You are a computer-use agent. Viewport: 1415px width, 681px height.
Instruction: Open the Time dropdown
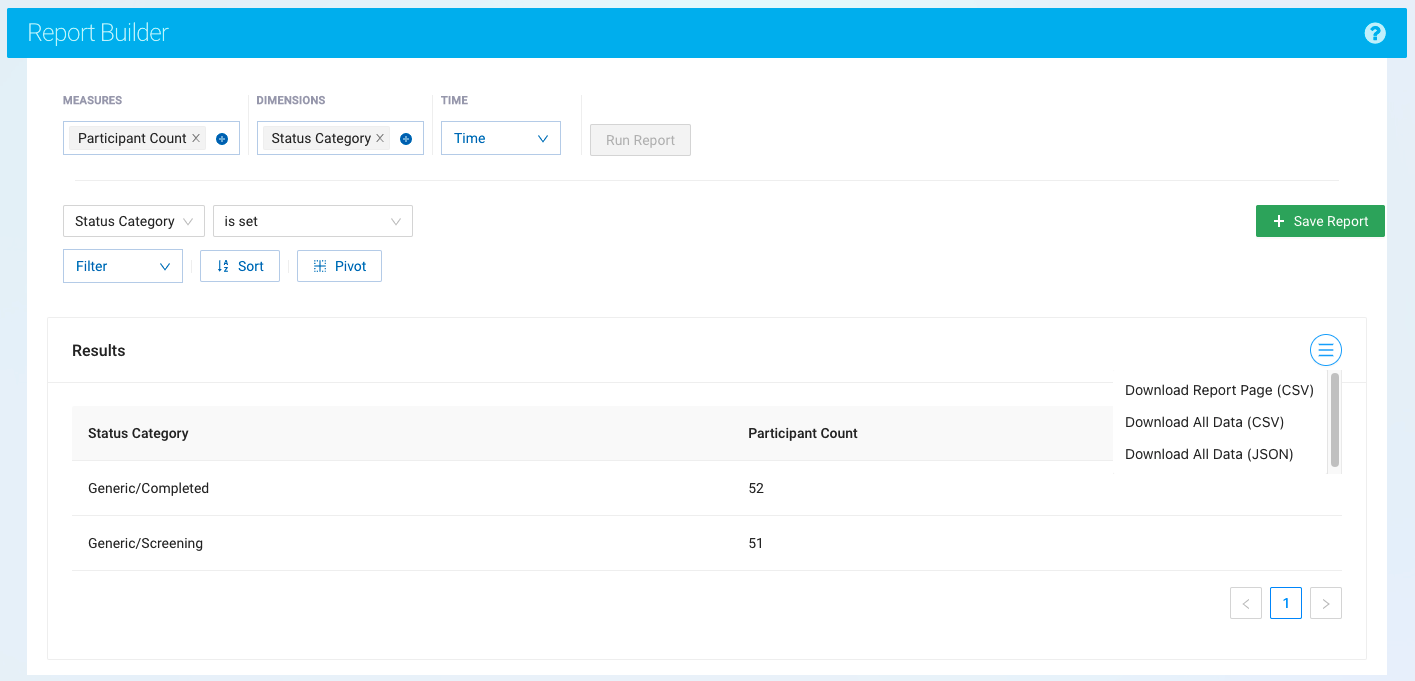coord(500,138)
